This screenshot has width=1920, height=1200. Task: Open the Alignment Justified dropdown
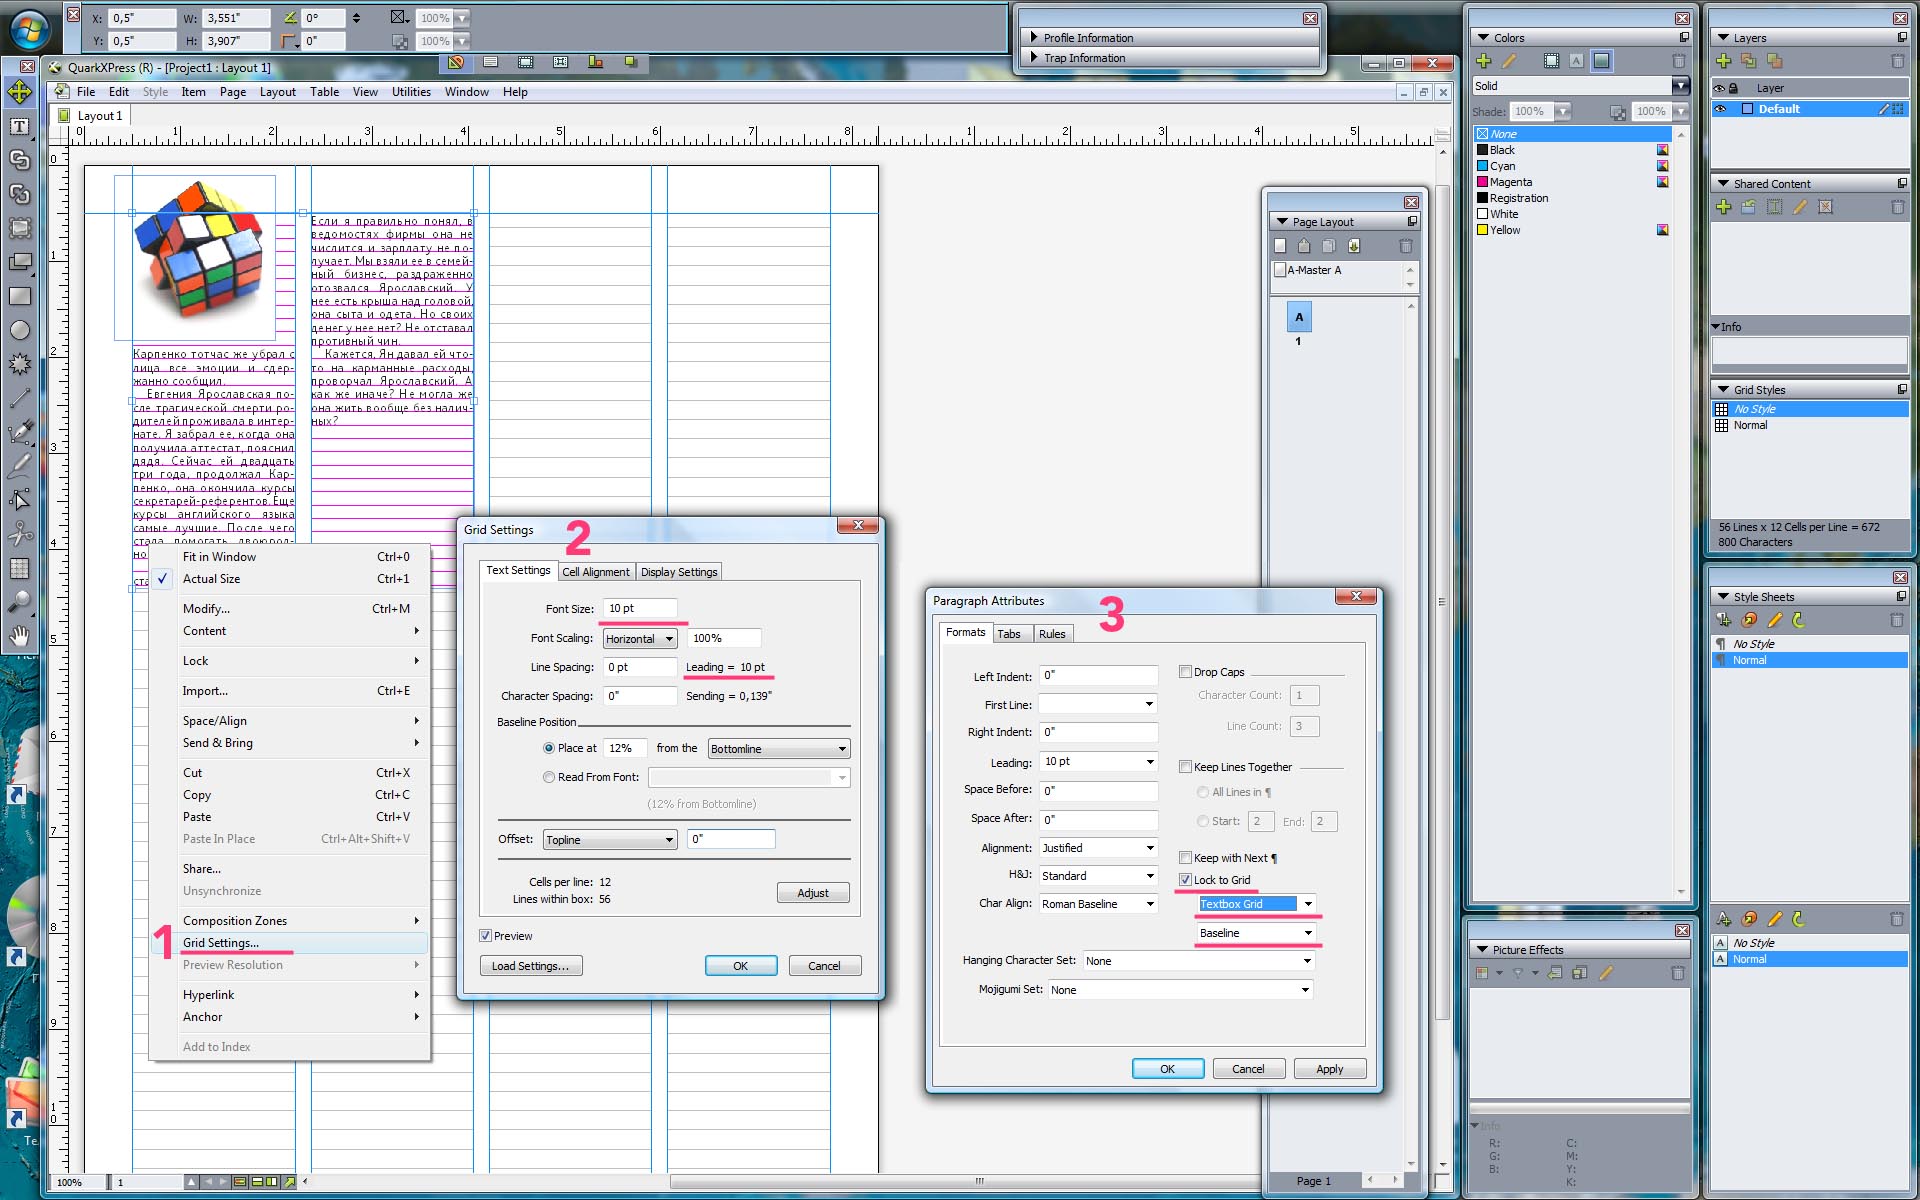[x=1098, y=848]
